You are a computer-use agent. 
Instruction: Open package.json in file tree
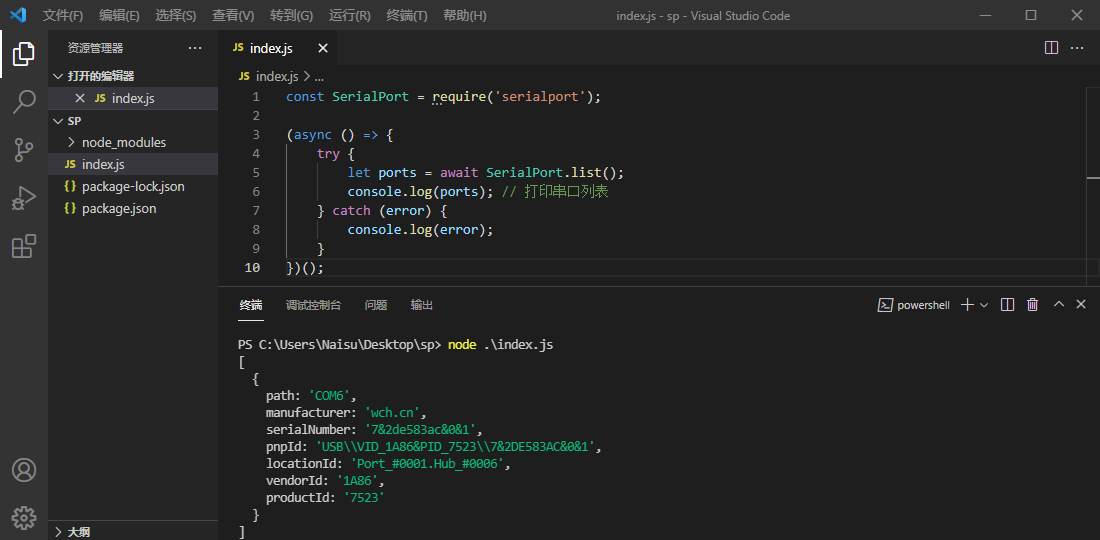[x=119, y=208]
